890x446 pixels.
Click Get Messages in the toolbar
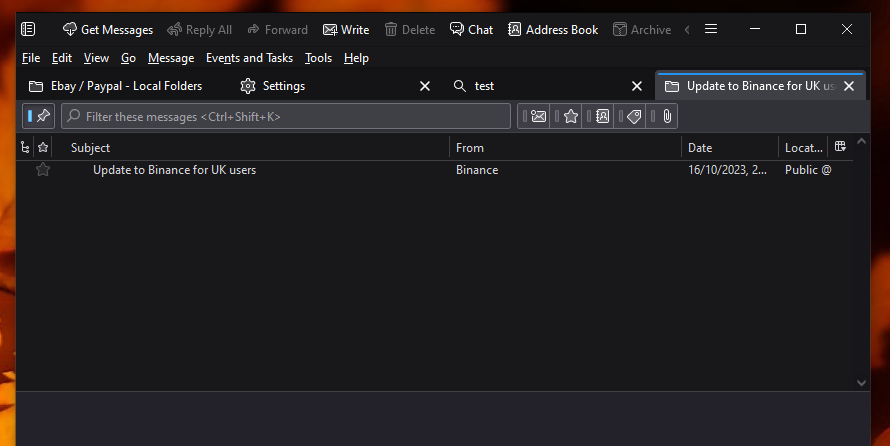pos(107,30)
